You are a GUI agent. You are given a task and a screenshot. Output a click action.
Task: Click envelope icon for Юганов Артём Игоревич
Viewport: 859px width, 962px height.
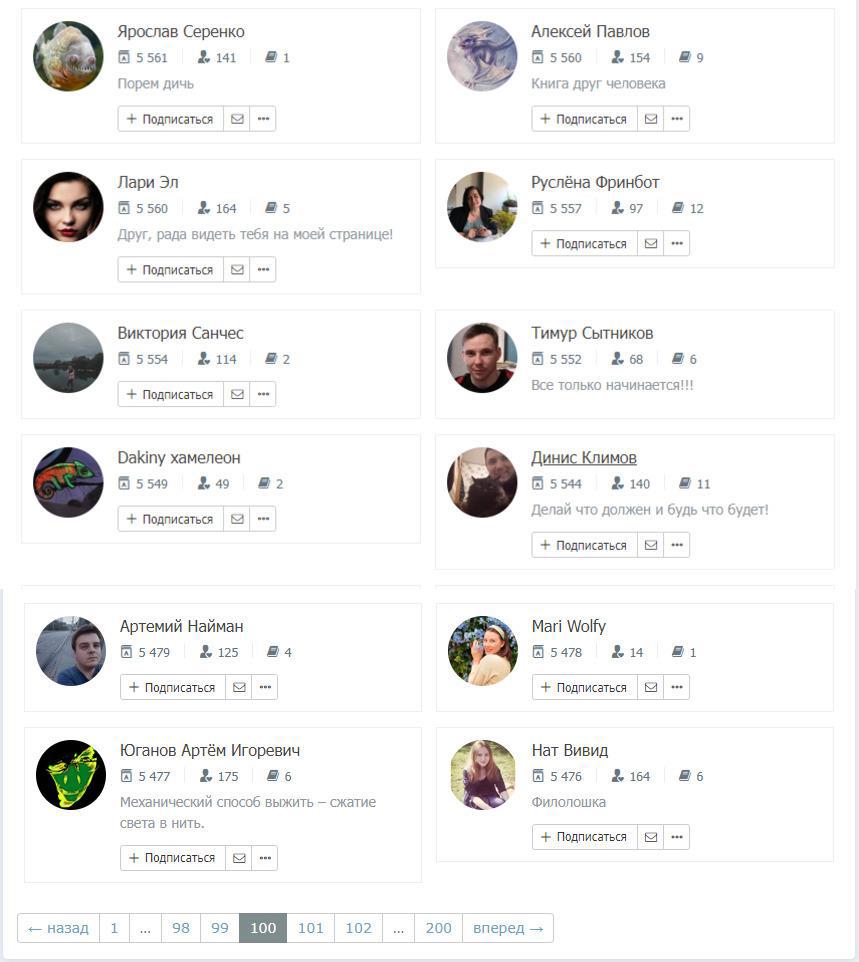point(239,858)
